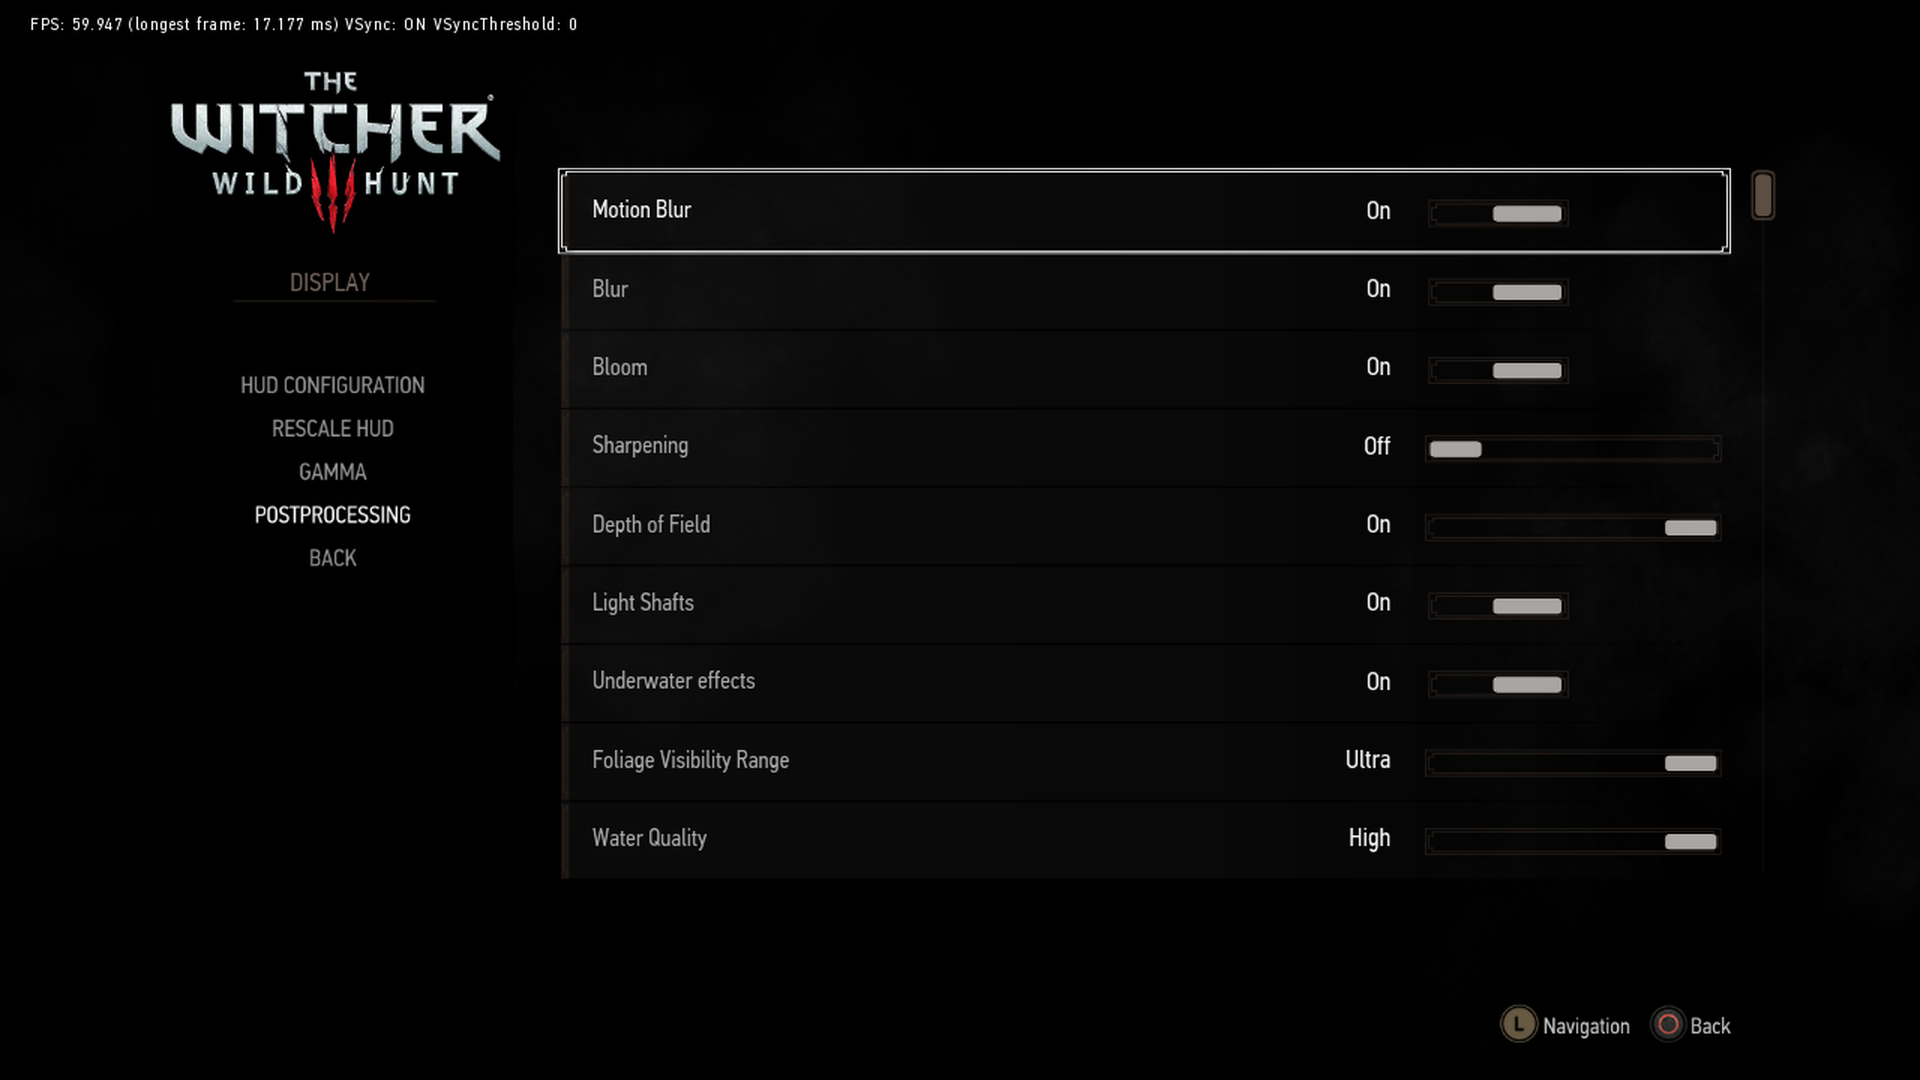Click the HUD Configuration menu item

[332, 385]
